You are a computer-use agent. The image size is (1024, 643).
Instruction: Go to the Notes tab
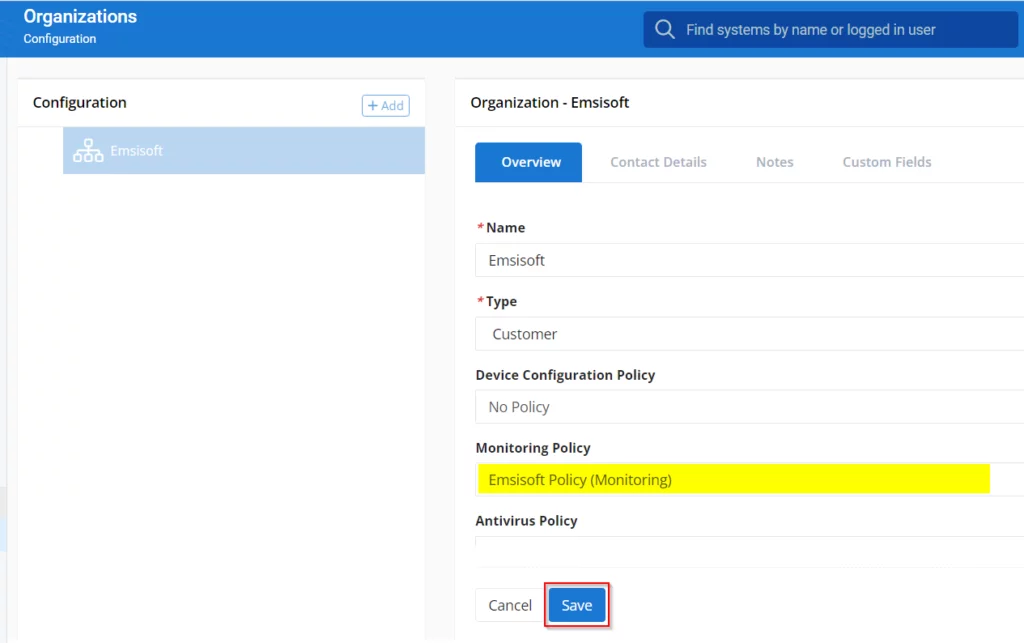[x=774, y=162]
